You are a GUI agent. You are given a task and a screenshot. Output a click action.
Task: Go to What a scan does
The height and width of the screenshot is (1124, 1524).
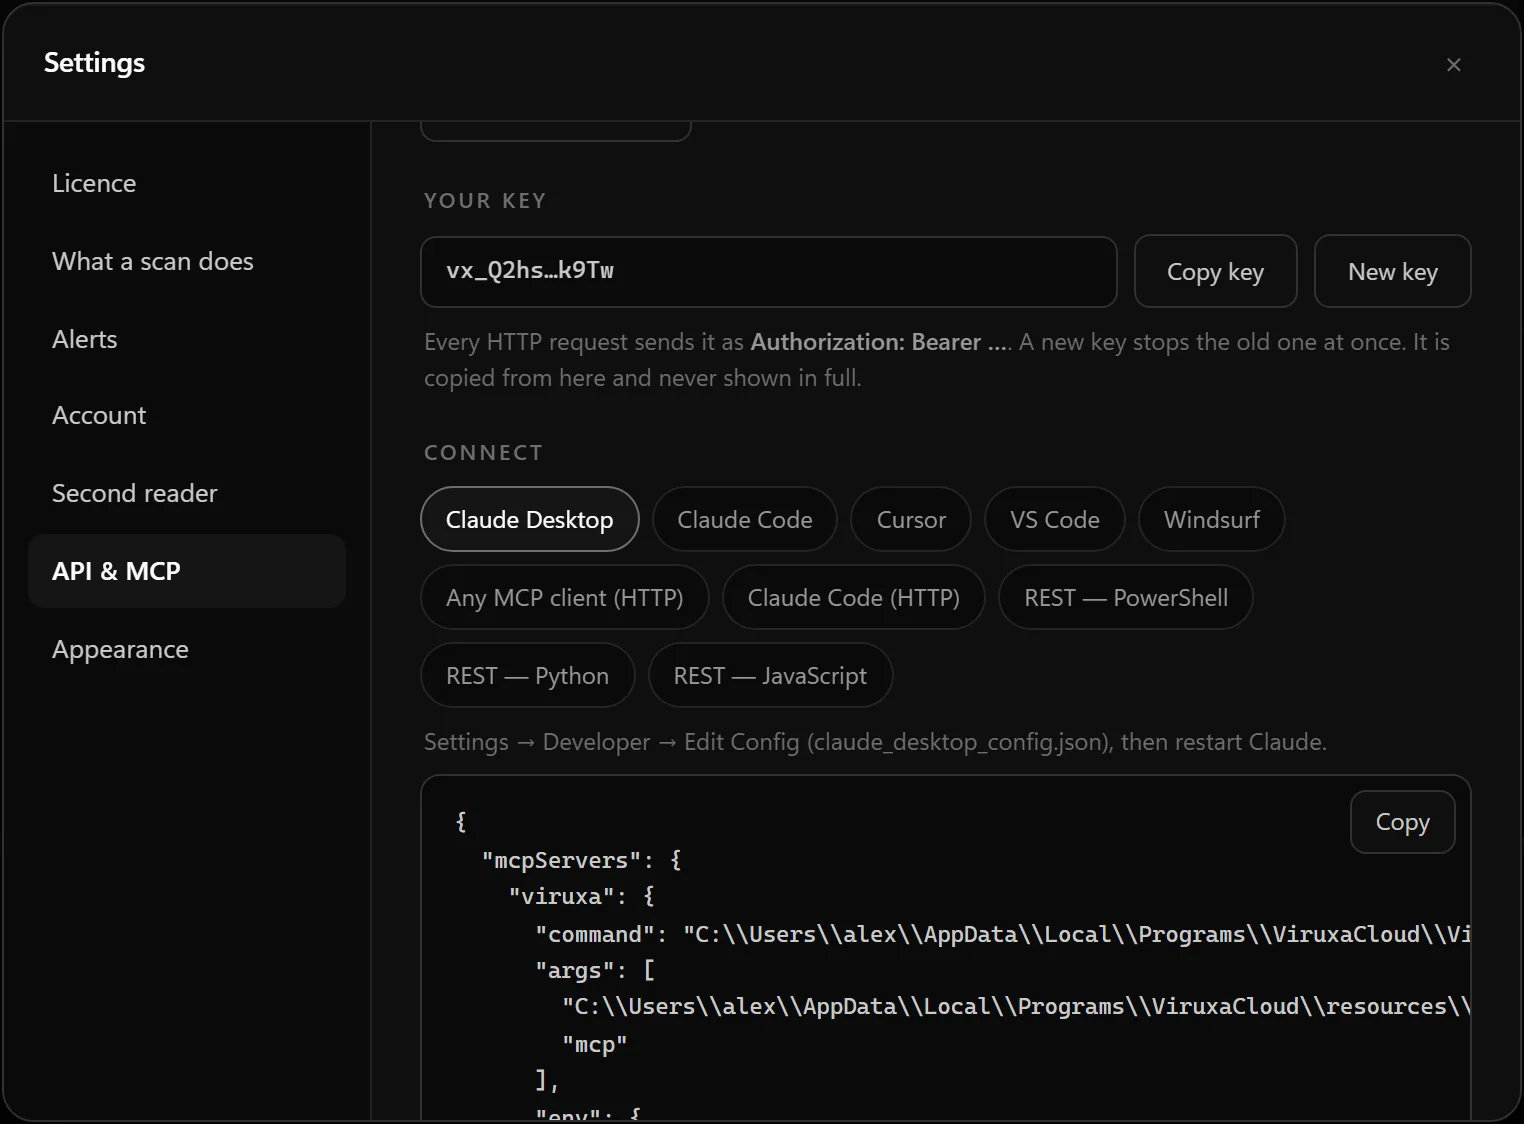coord(187,261)
